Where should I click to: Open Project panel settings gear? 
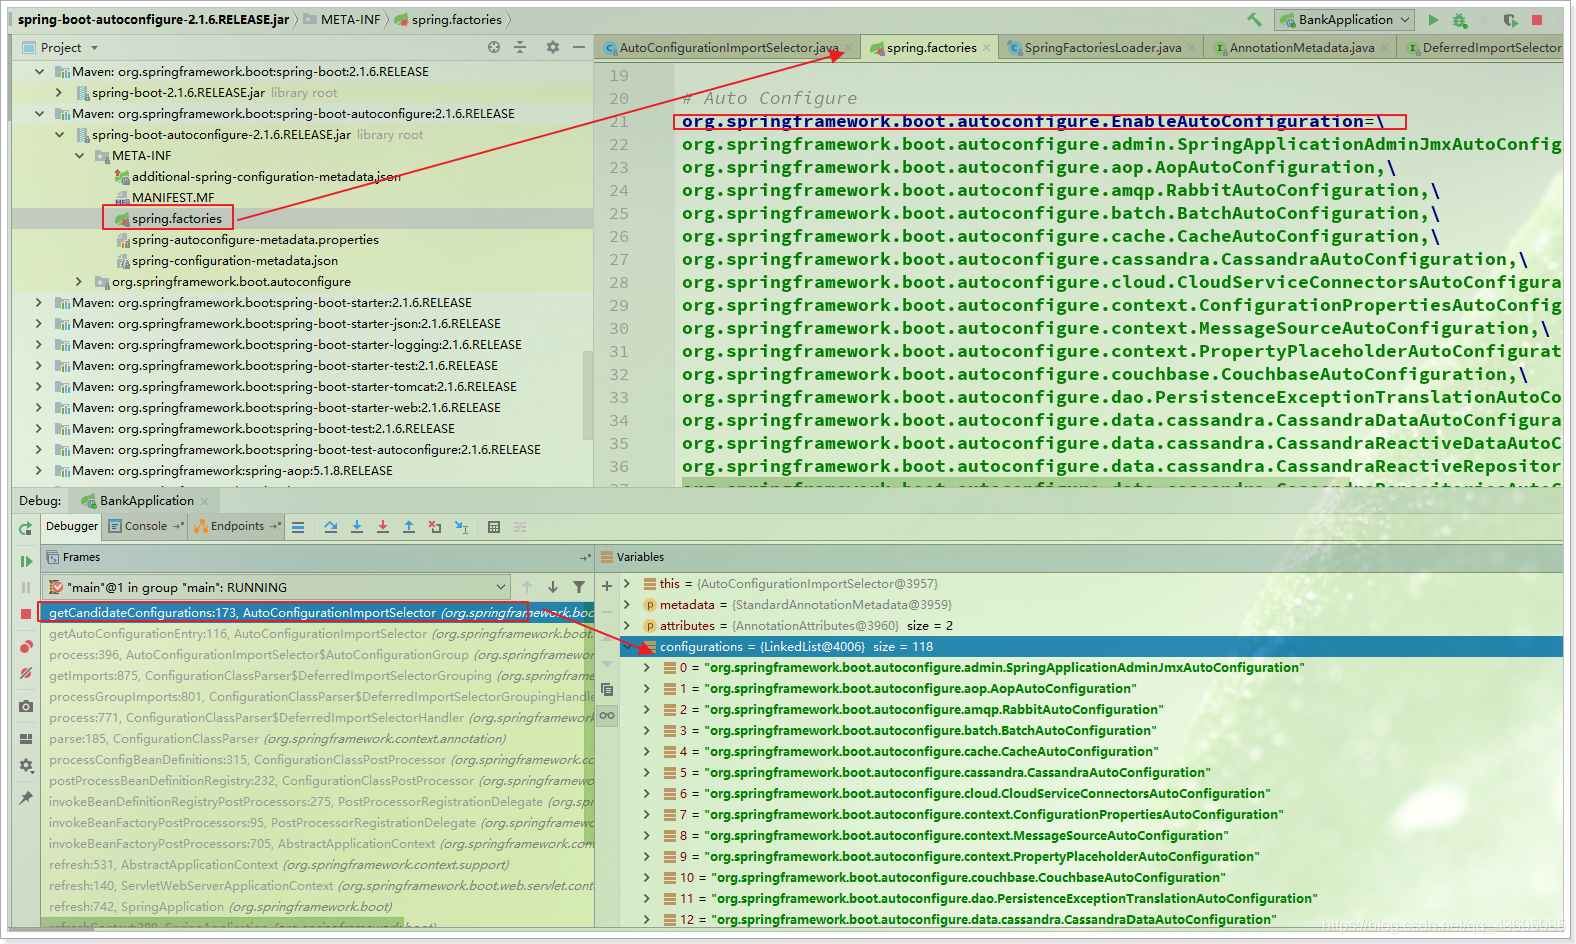pyautogui.click(x=553, y=47)
